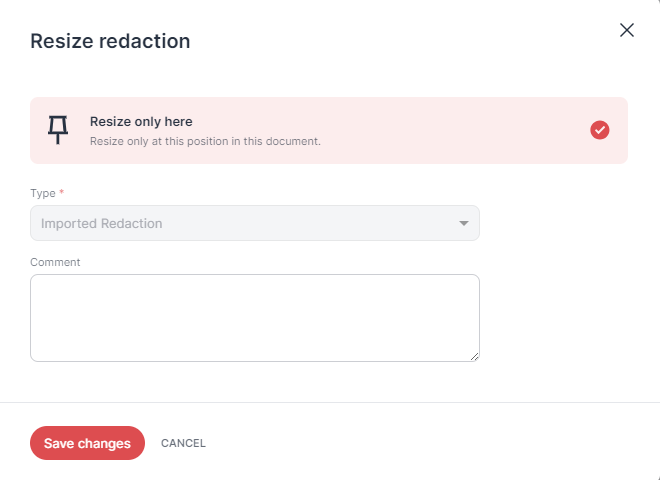Click the Resize only here heading
Image resolution: width=660 pixels, height=480 pixels.
[x=141, y=122]
